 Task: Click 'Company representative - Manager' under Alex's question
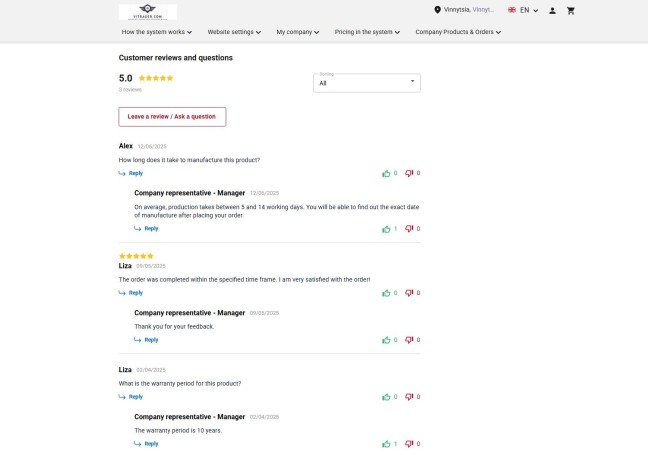189,193
